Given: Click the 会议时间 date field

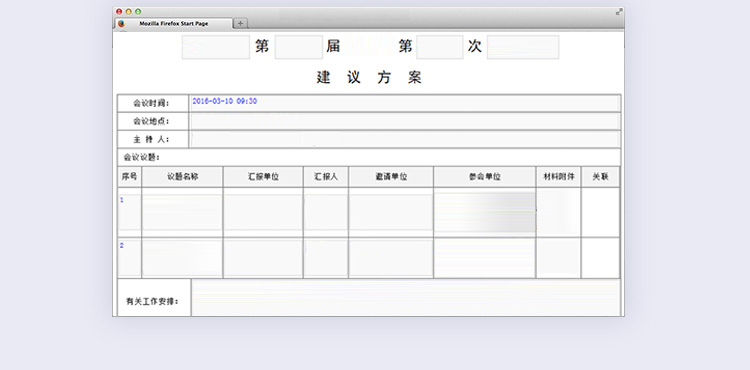Looking at the screenshot, I should tap(405, 103).
